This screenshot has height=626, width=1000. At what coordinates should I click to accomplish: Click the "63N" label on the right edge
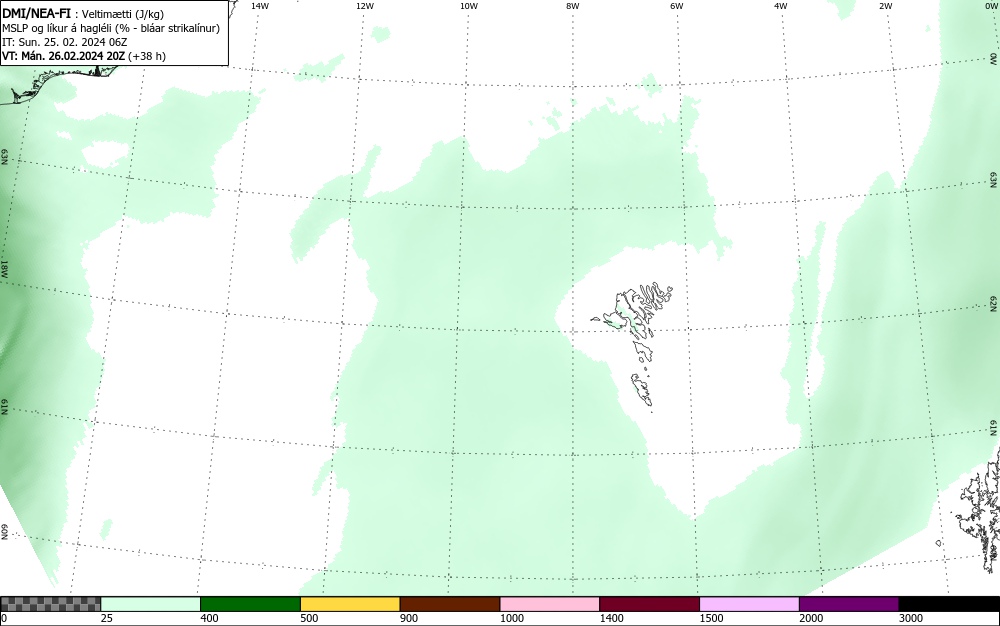click(994, 180)
